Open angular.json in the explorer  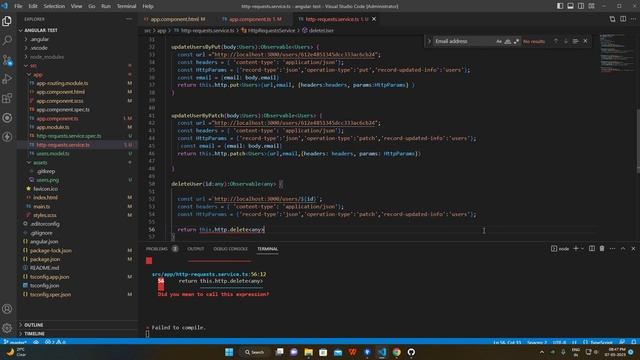[44, 242]
